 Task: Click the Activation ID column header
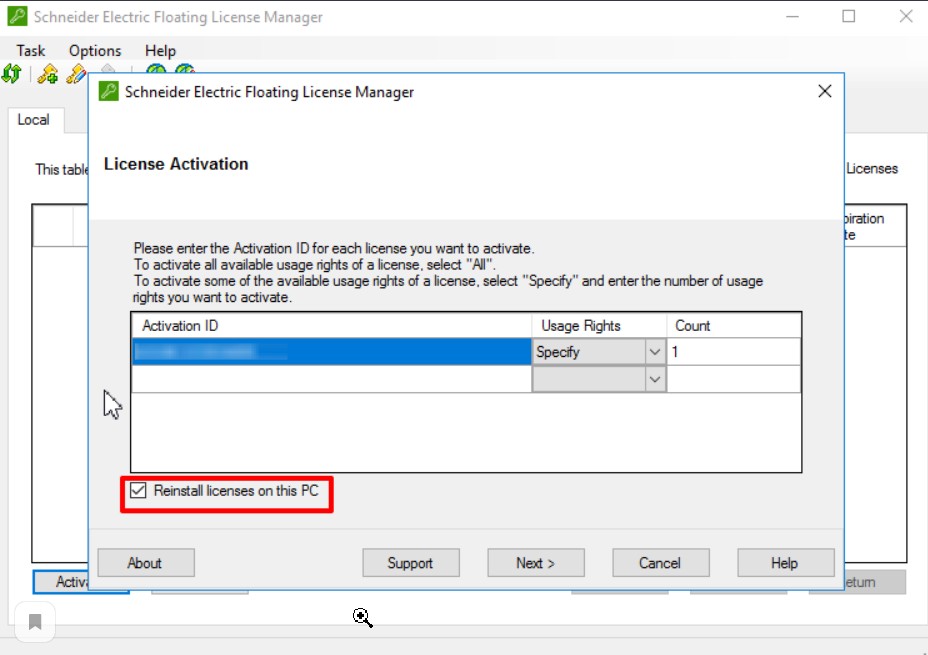click(x=331, y=325)
